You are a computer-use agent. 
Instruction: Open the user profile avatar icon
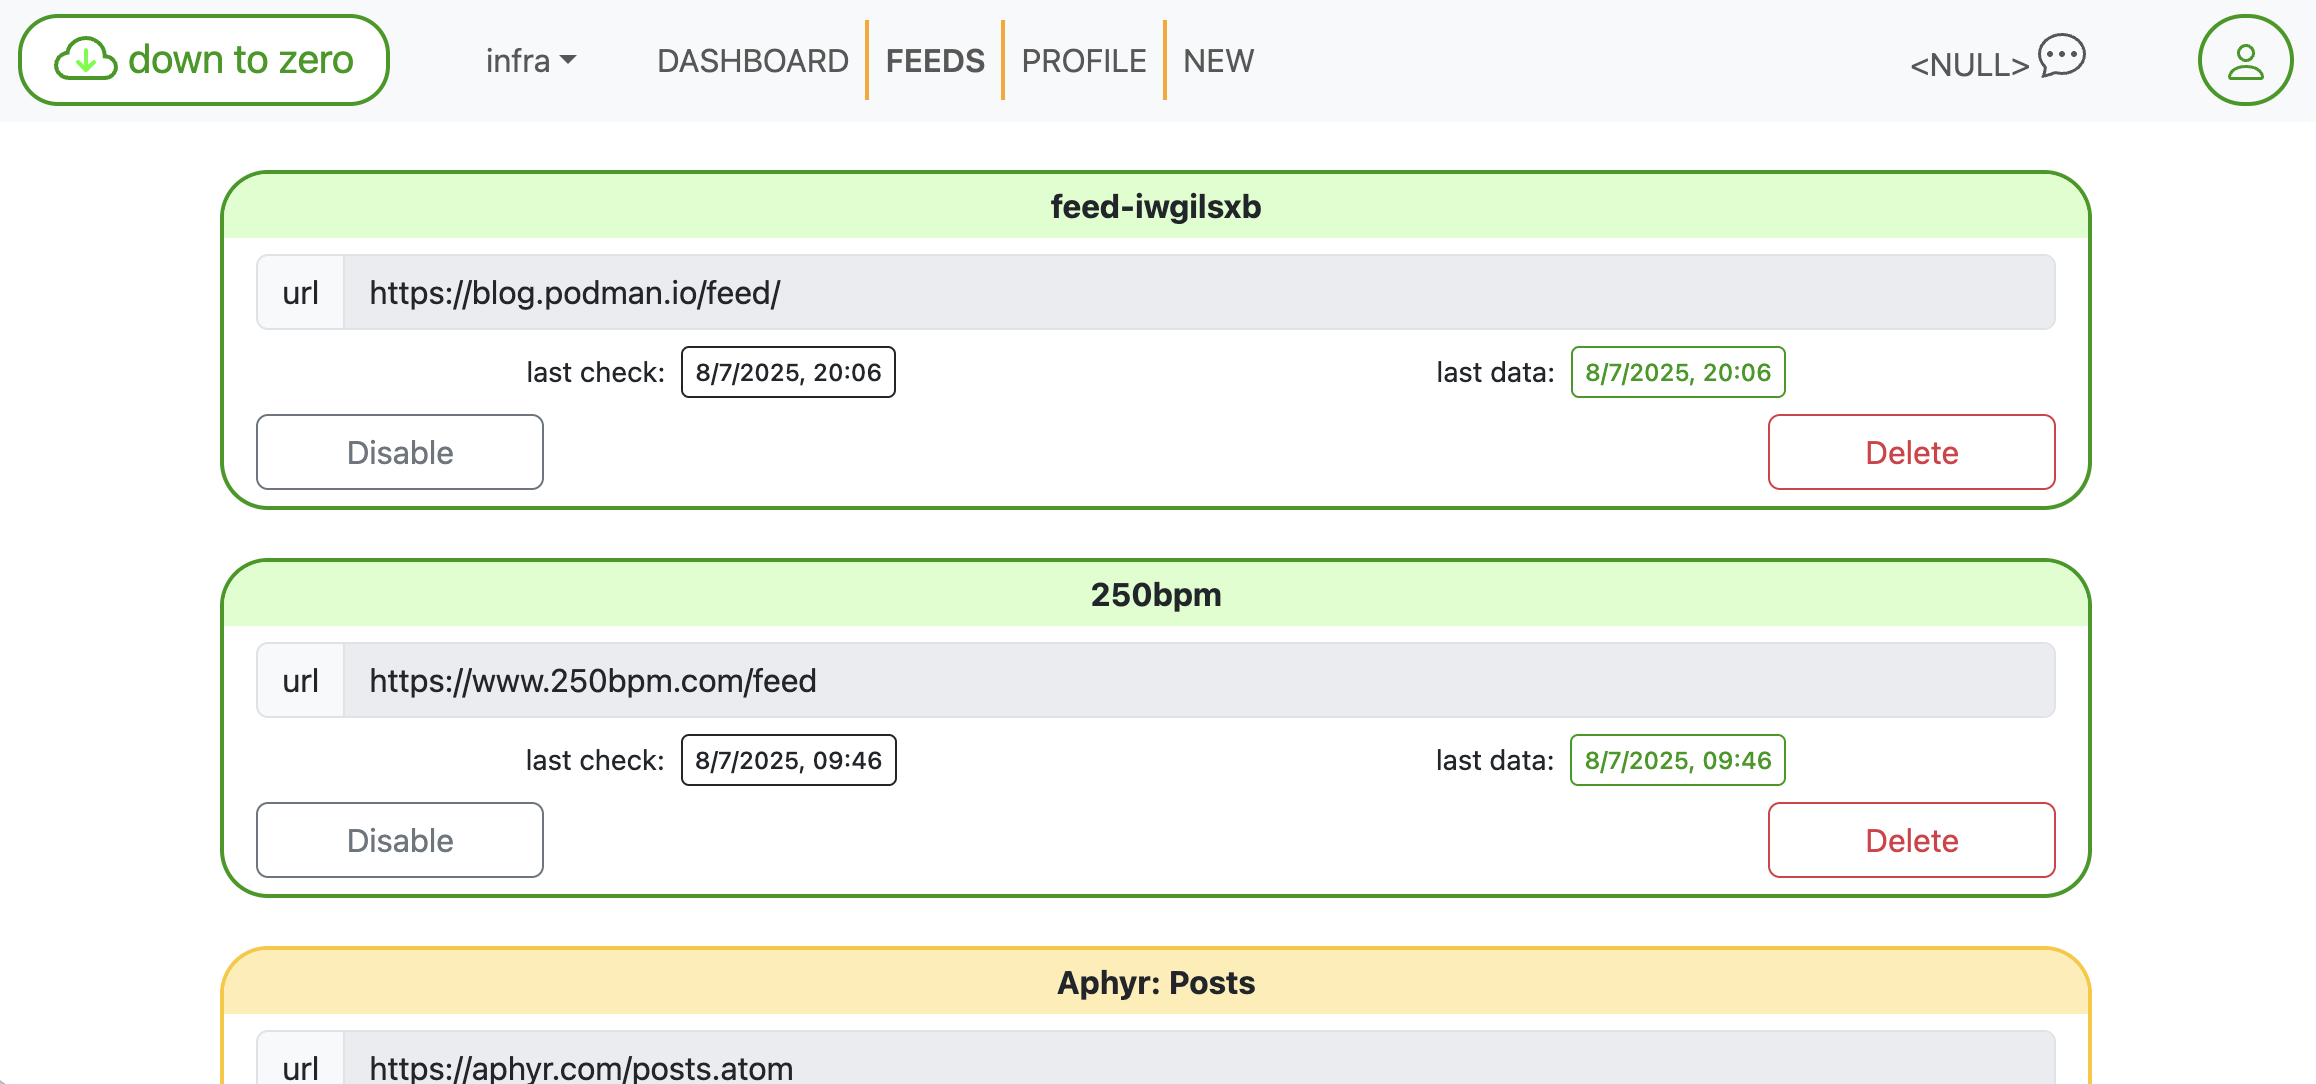pyautogui.click(x=2245, y=60)
